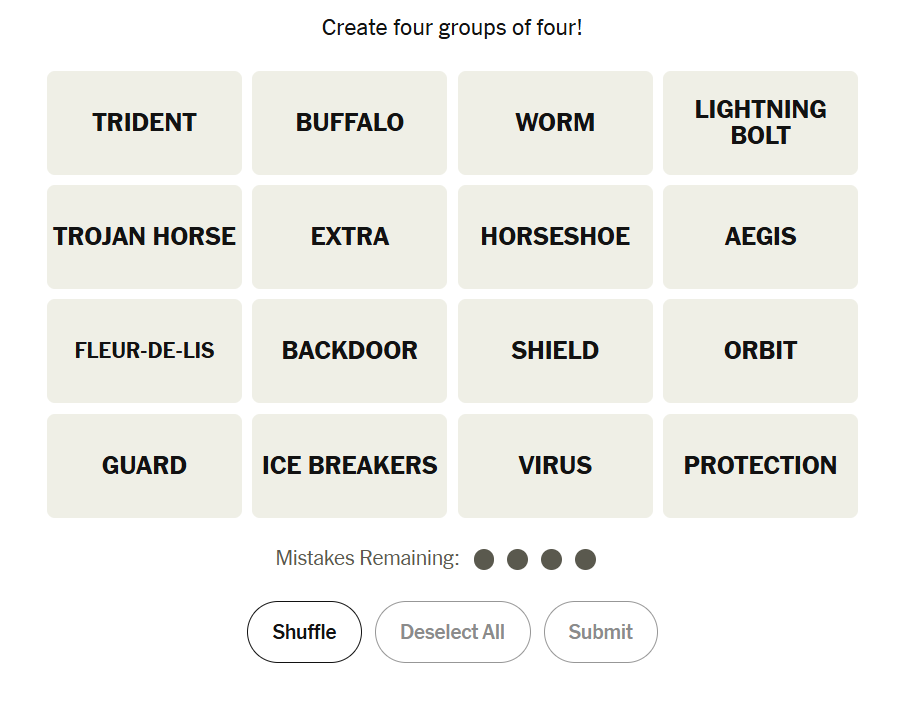The image size is (903, 707).
Task: Select the TRIDENT tile
Action: coord(144,123)
